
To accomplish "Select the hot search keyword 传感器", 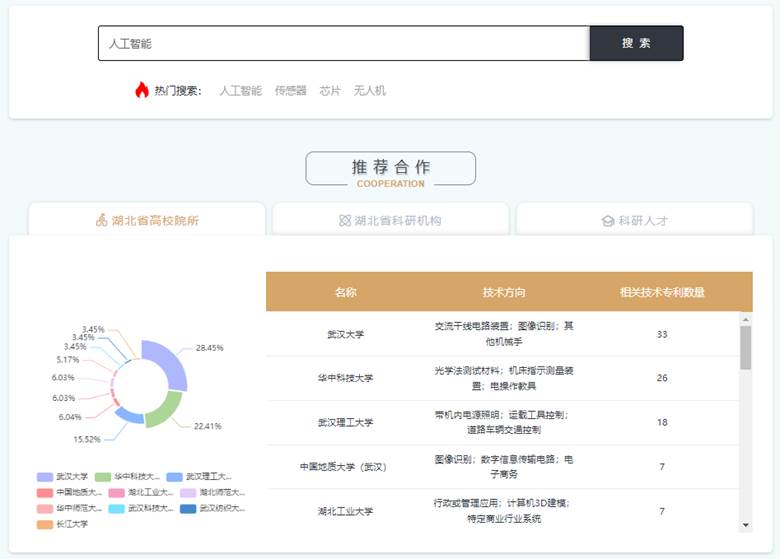I will [x=291, y=91].
